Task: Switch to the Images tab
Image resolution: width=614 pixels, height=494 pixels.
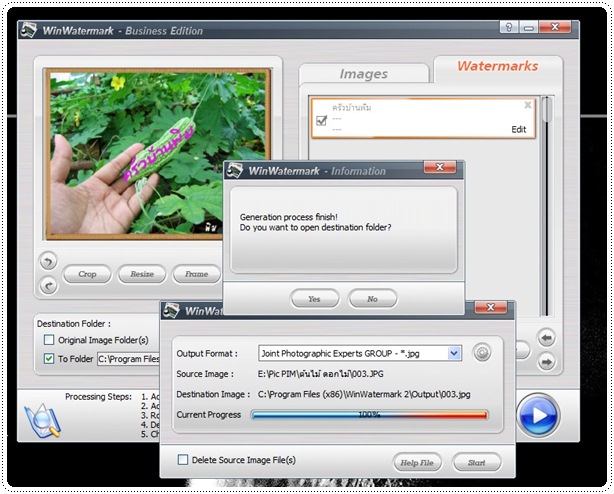Action: (x=363, y=74)
